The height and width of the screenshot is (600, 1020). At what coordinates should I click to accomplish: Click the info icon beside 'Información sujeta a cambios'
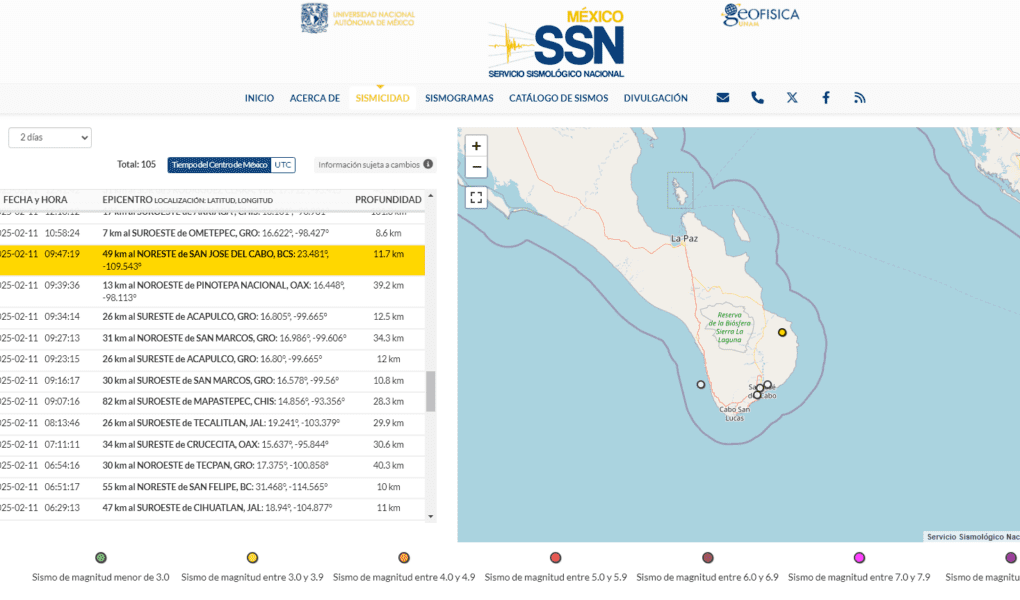[428, 165]
